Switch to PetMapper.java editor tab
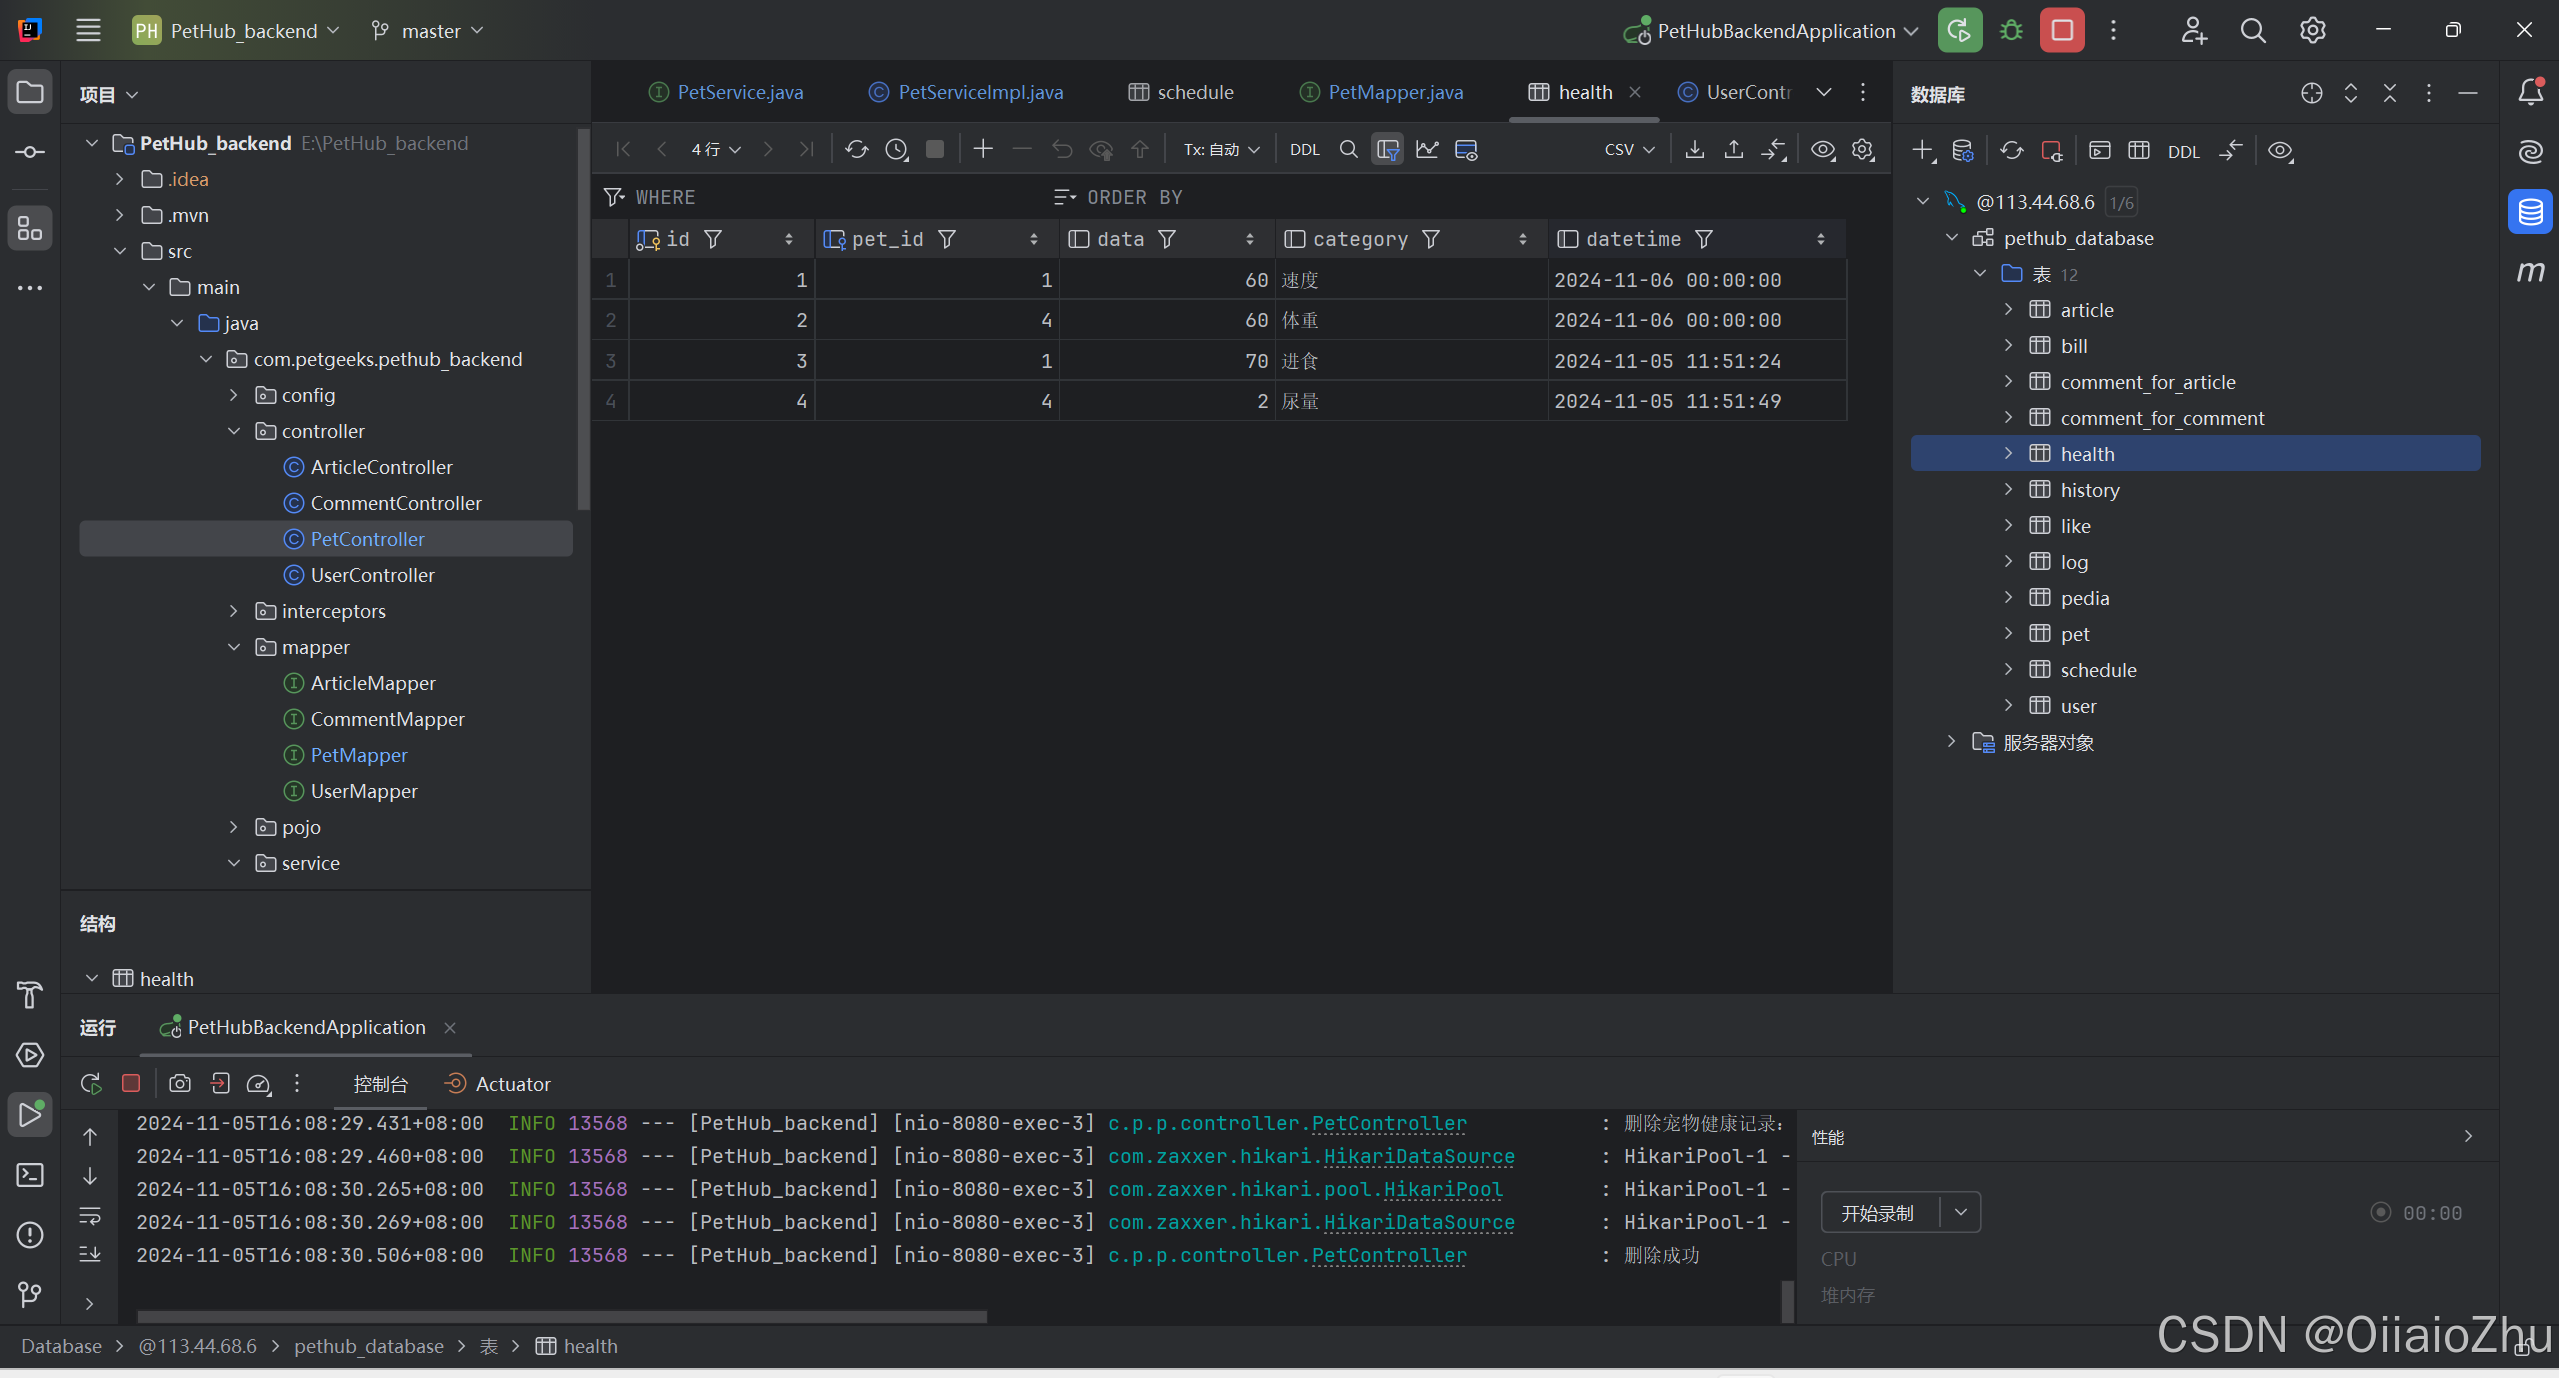The height and width of the screenshot is (1378, 2559). 1394,92
